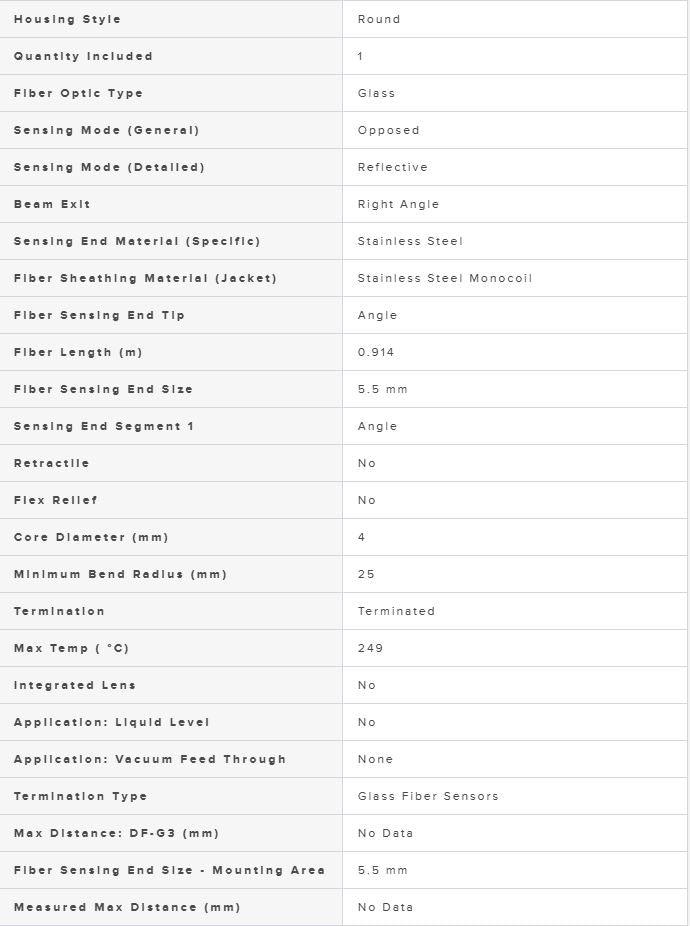This screenshot has height=926, width=690.
Task: Select the Fiber Length (m) label
Action: click(78, 352)
